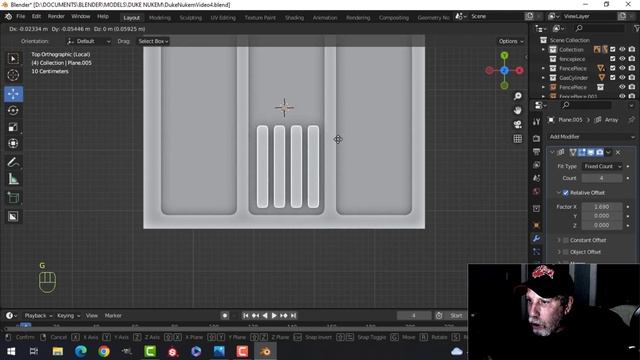Image resolution: width=640 pixels, height=360 pixels.
Task: Choose the Move tool
Action: click(x=13, y=94)
